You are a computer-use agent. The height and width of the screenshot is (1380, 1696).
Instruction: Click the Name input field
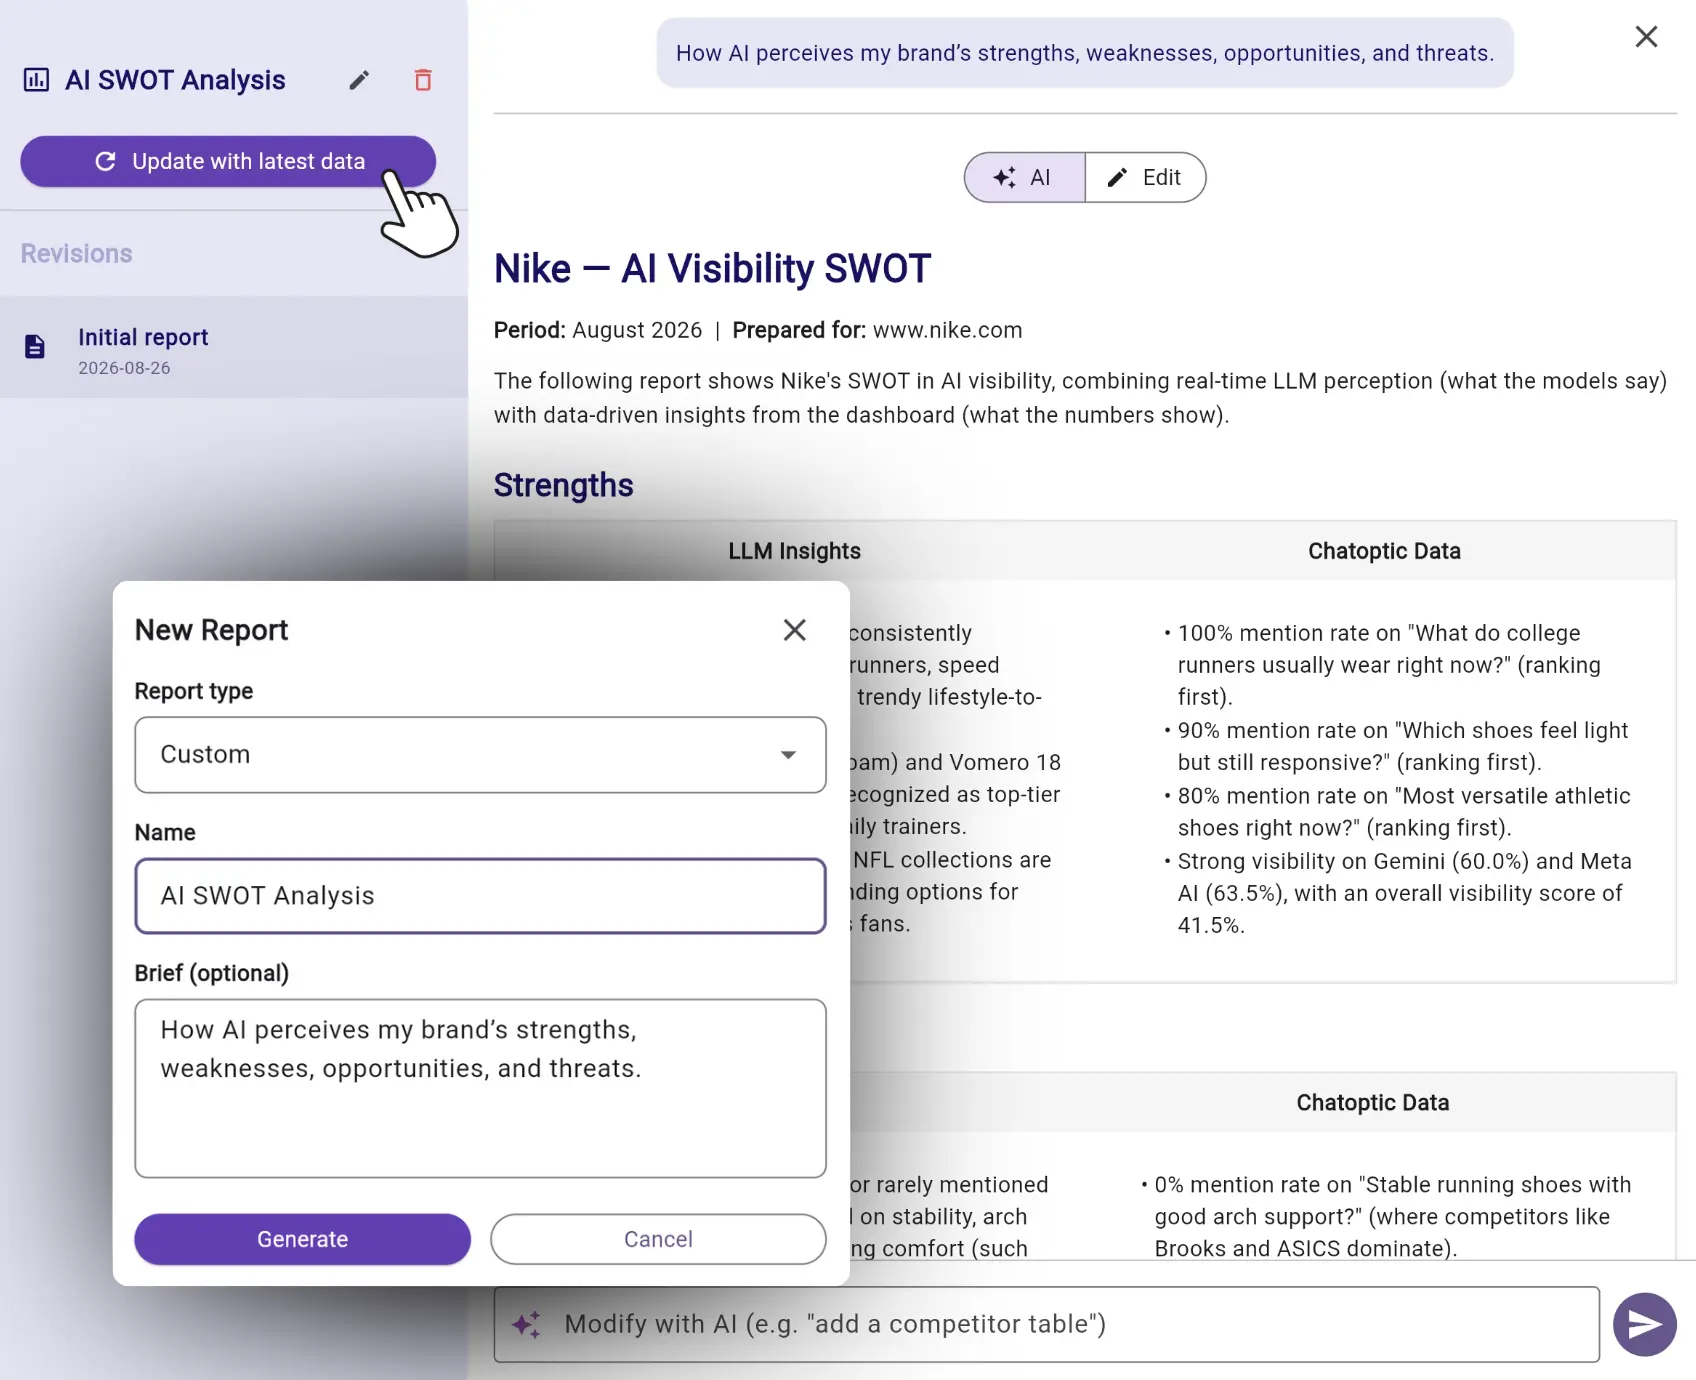pos(480,896)
